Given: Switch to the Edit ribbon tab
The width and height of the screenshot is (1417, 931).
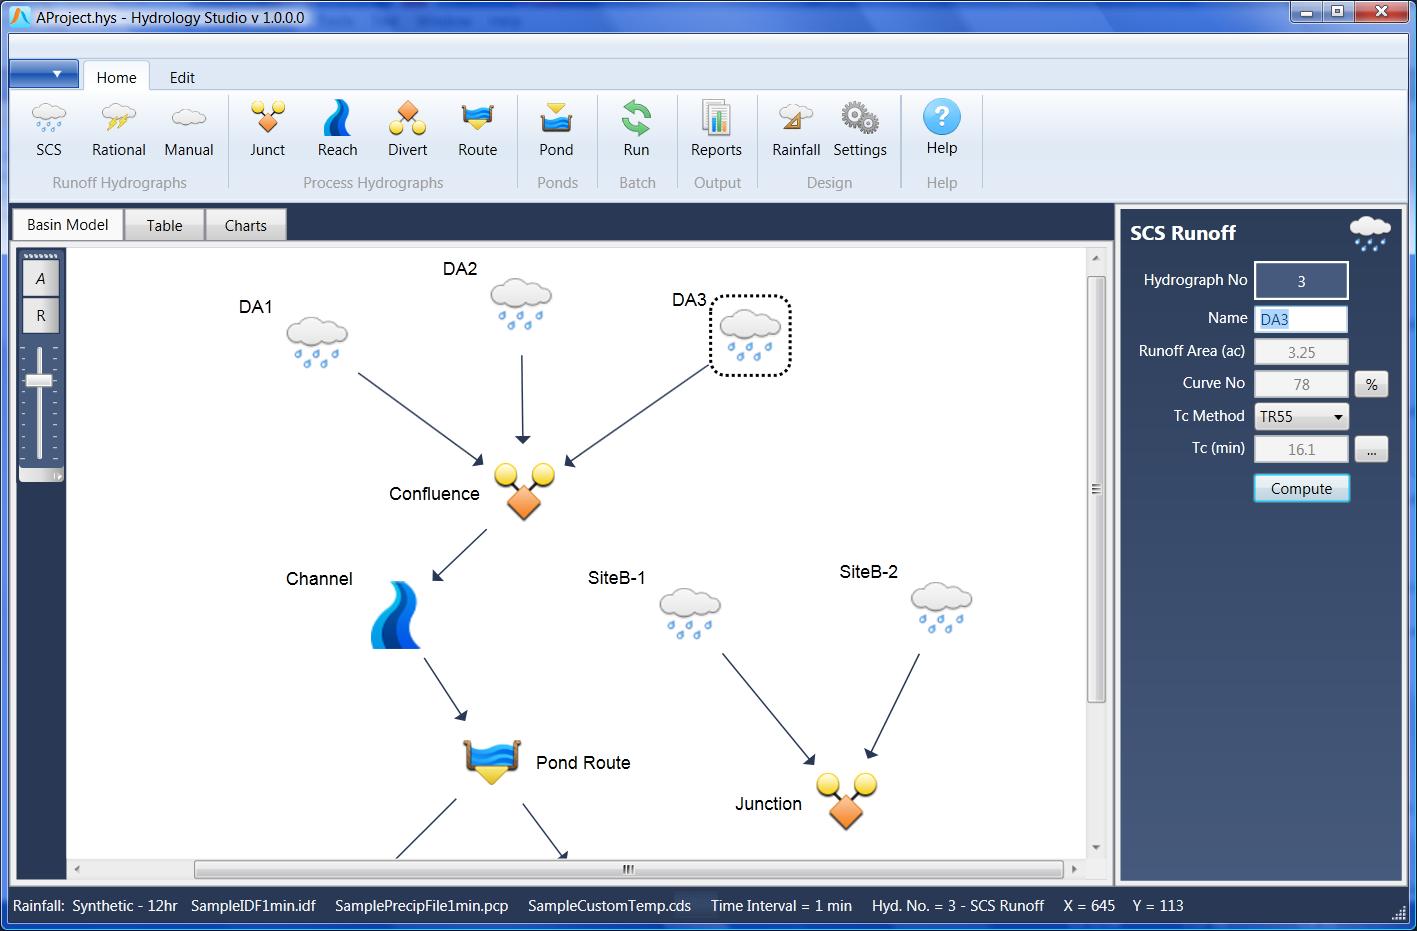Looking at the screenshot, I should 181,77.
